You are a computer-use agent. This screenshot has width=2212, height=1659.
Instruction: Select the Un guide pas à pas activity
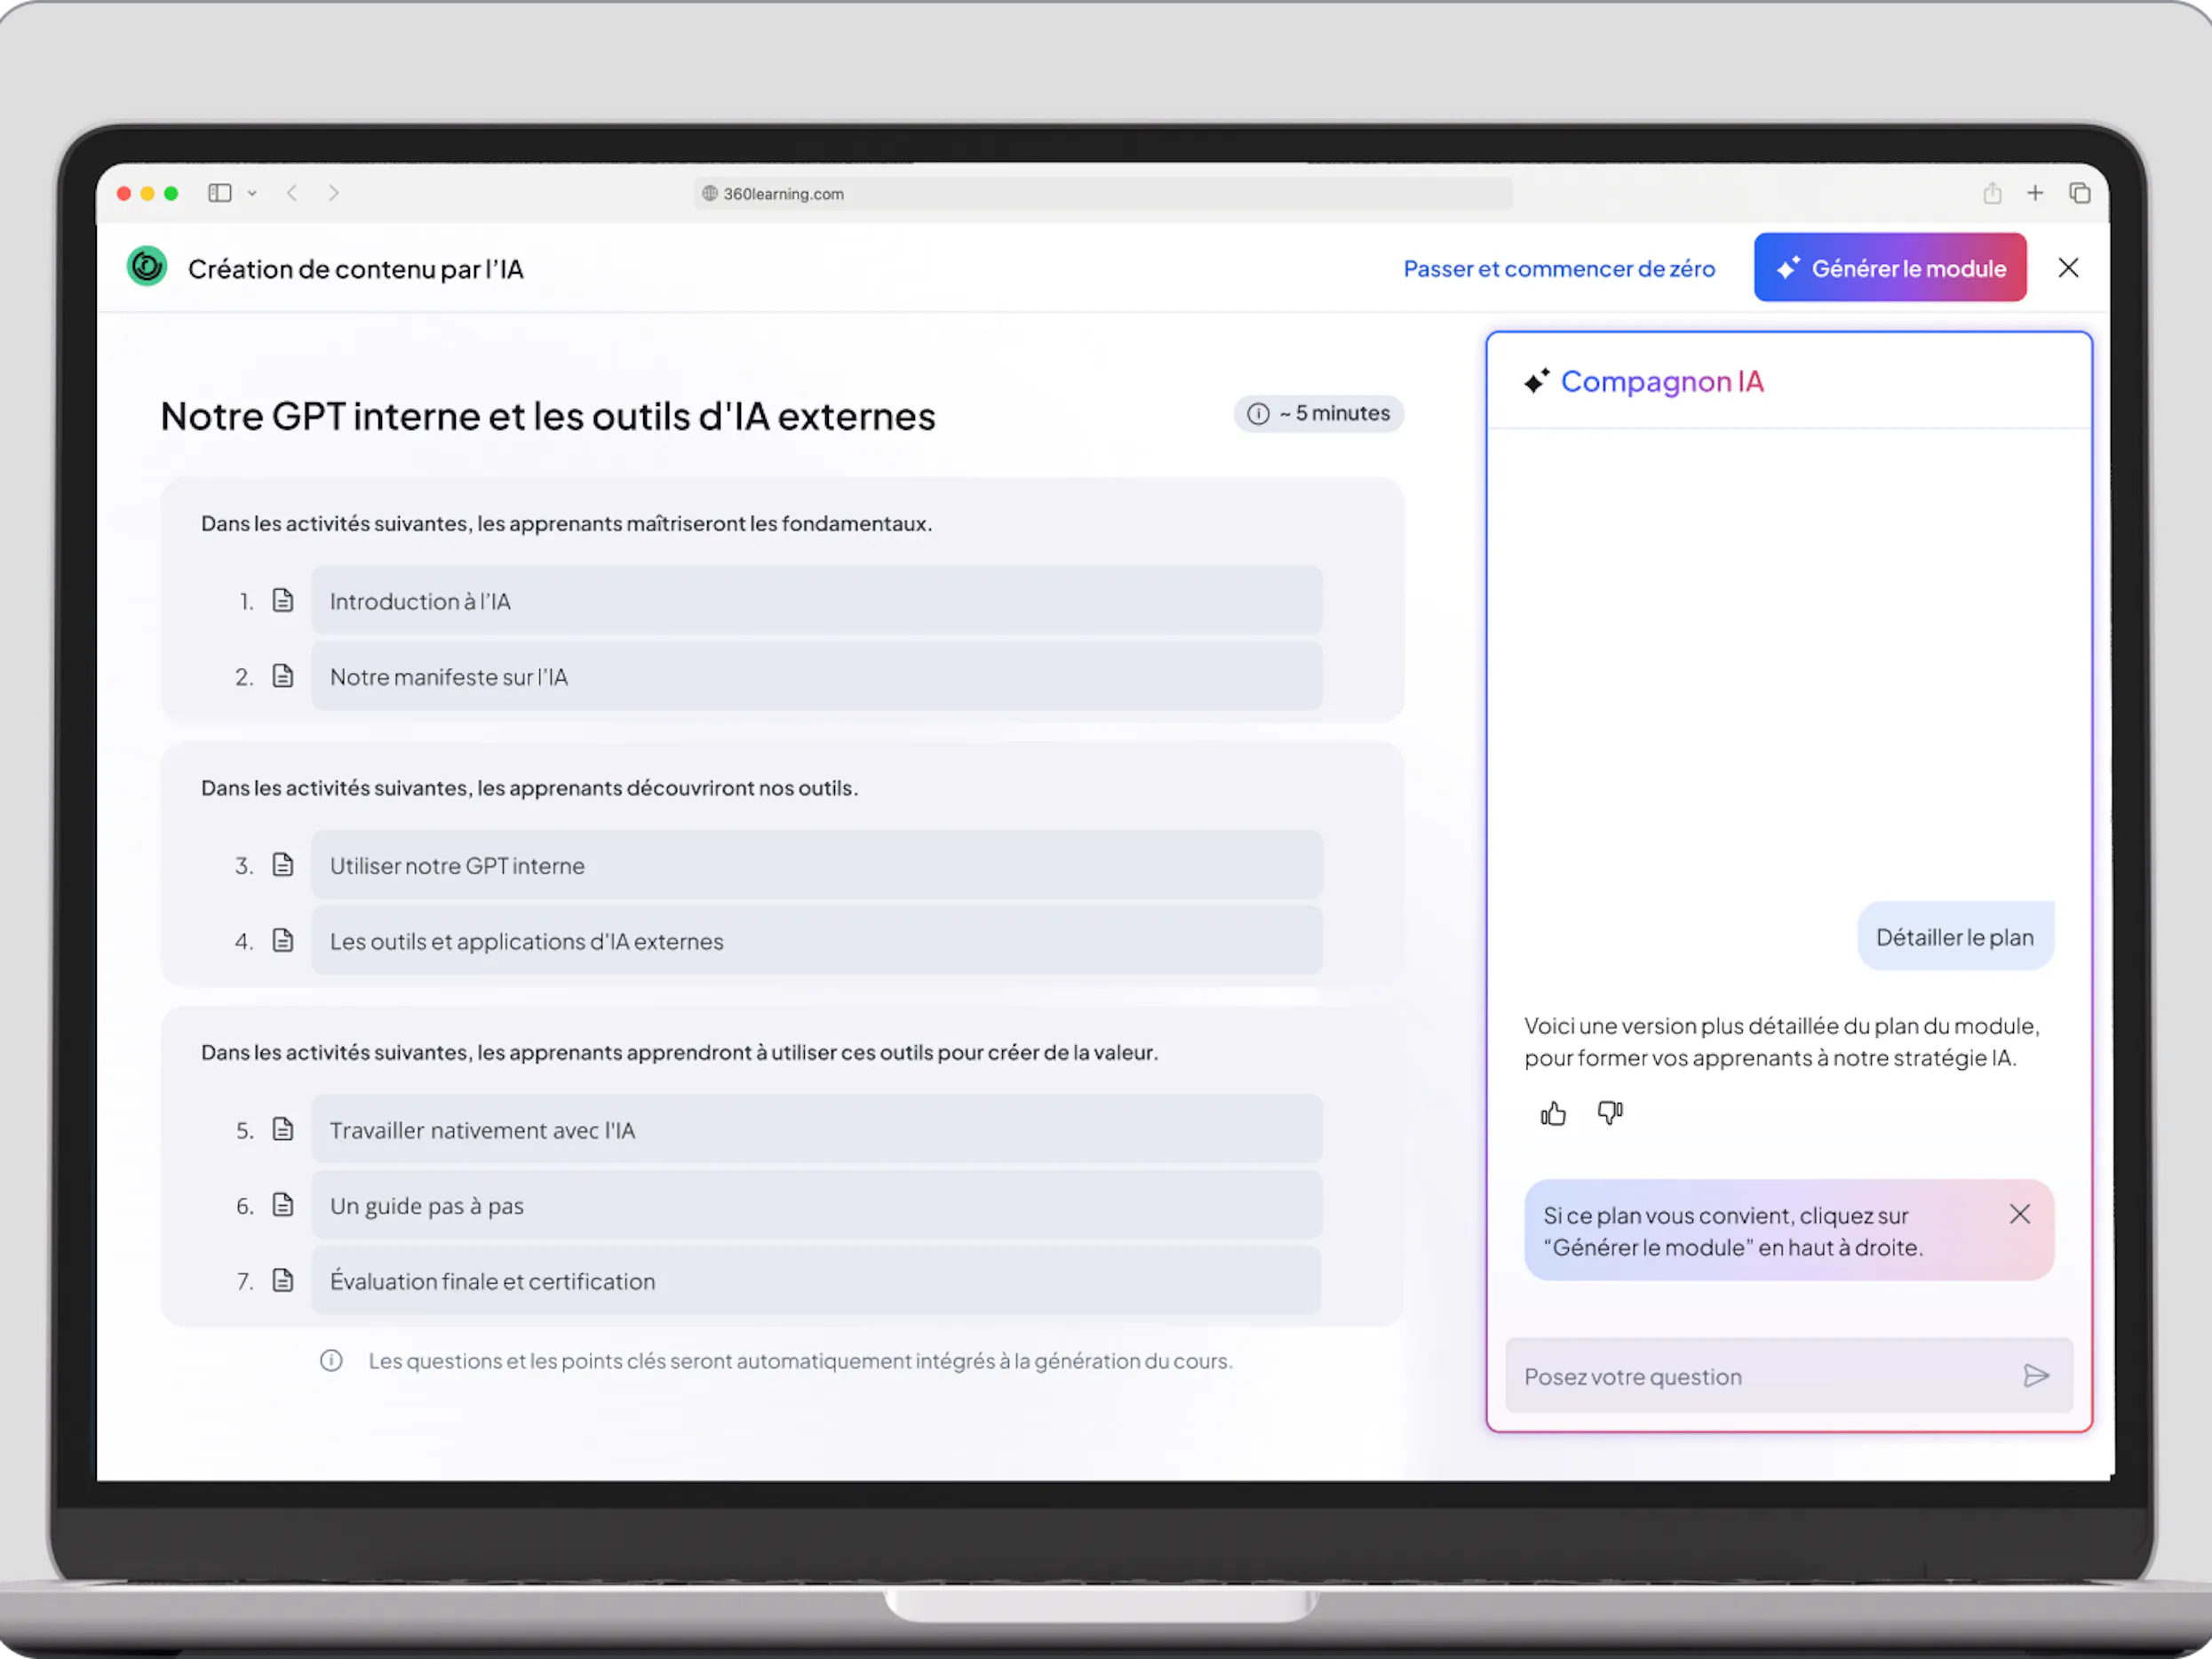tap(817, 1206)
